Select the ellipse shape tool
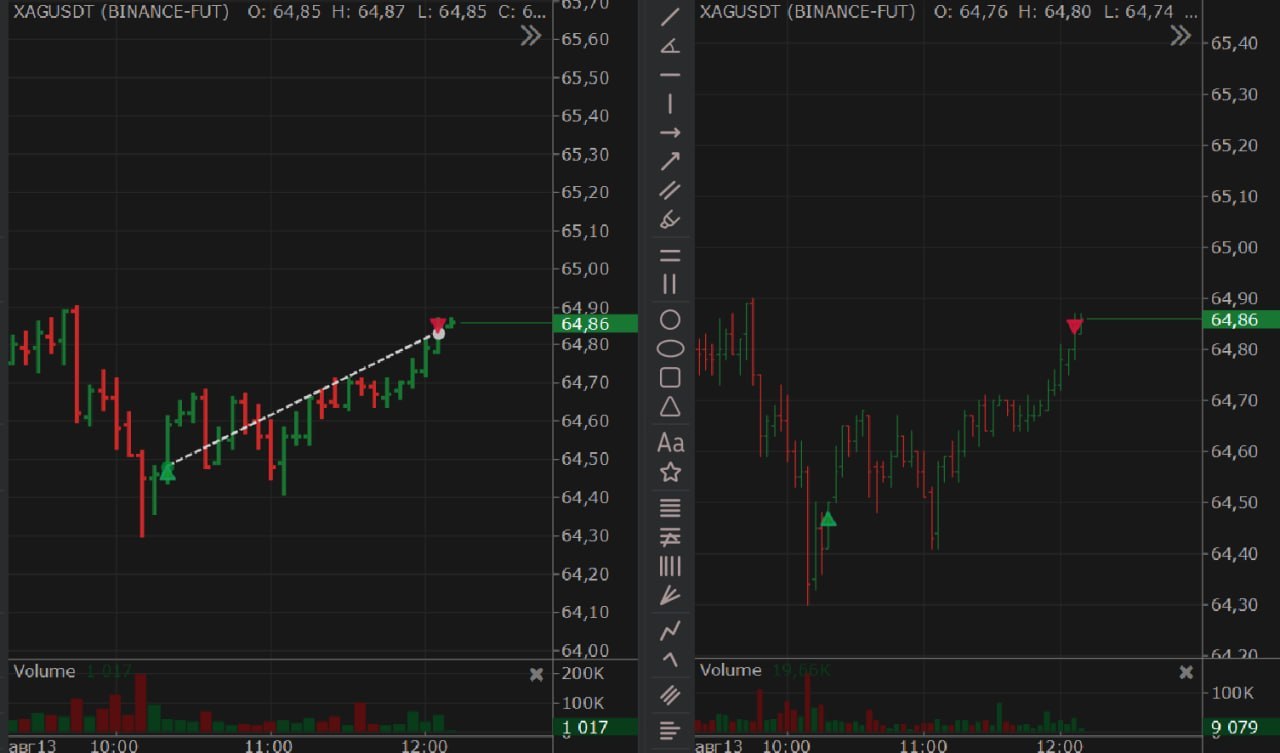1280x753 pixels. click(670, 349)
